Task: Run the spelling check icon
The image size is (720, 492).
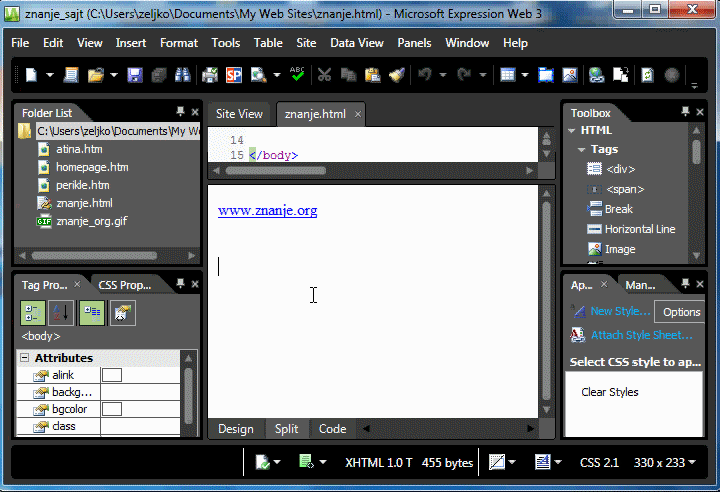Action: [297, 75]
